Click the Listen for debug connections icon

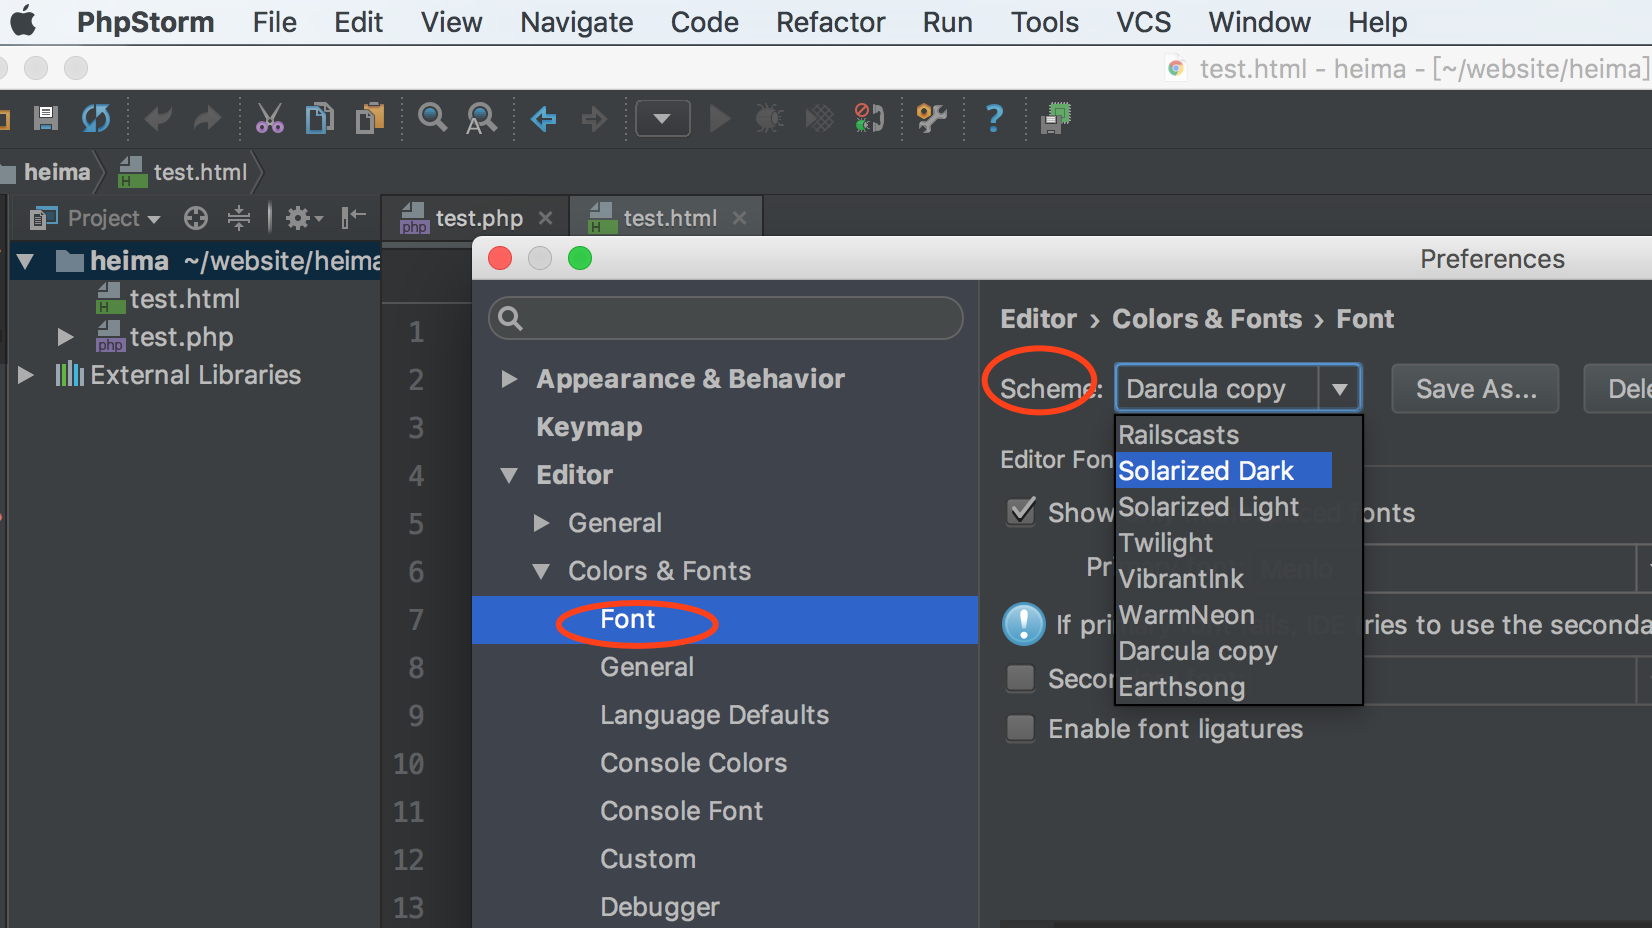click(869, 118)
